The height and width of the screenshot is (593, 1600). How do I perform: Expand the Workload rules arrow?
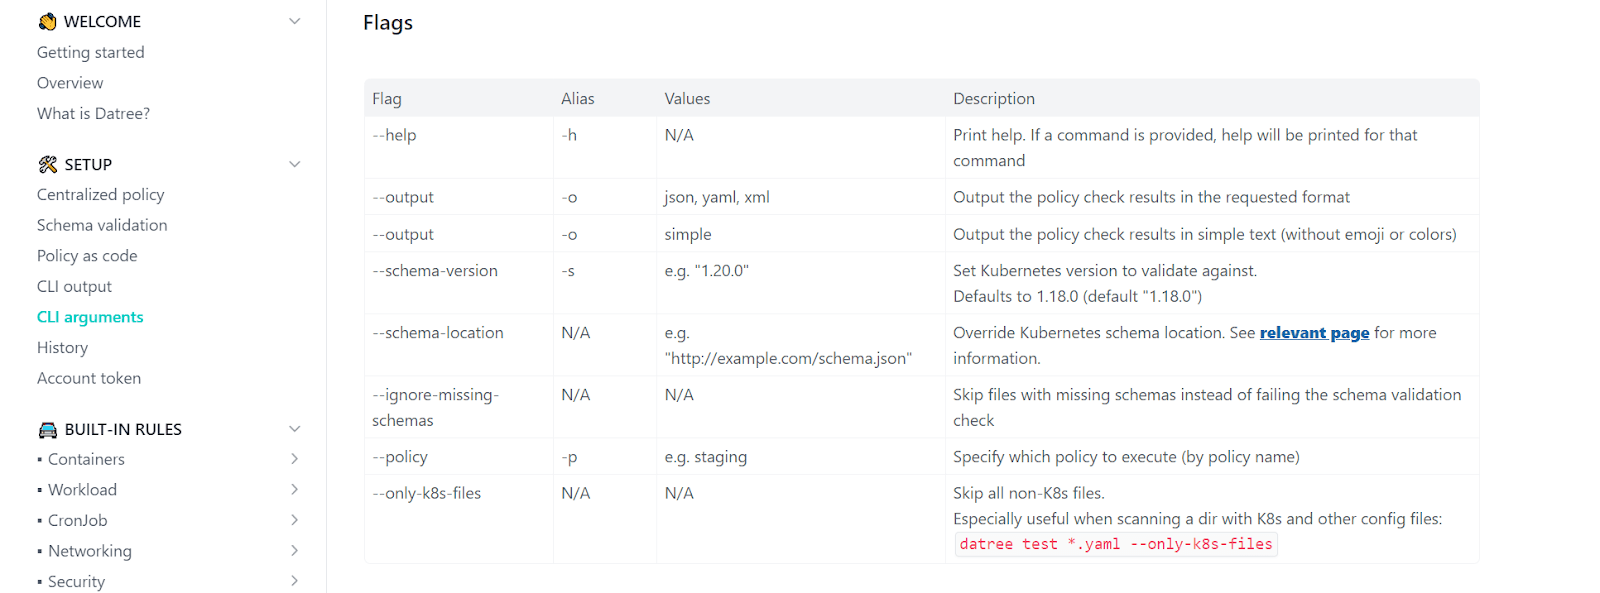(294, 489)
